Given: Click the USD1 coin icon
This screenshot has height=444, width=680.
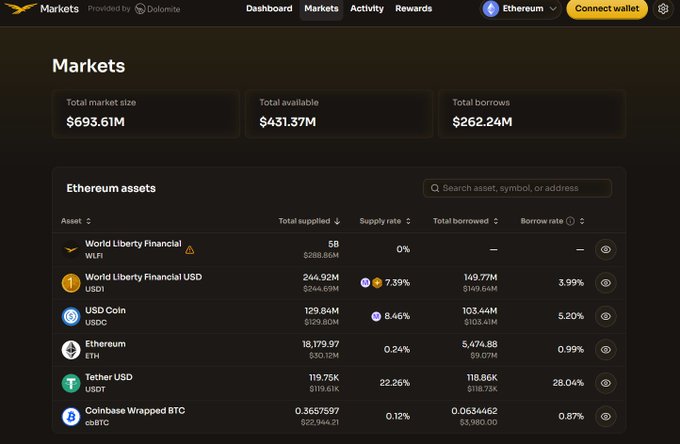Looking at the screenshot, I should 71,283.
